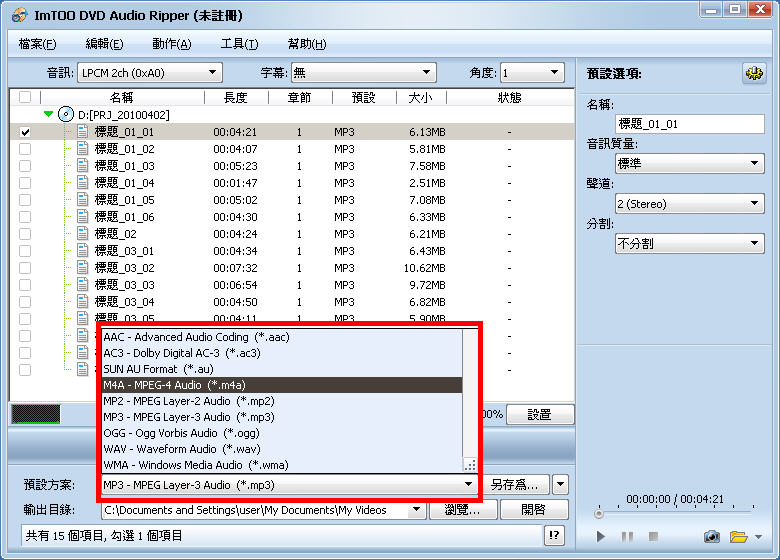
Task: Uncheck the 標題_01_01 checkbox
Action: tap(25, 132)
